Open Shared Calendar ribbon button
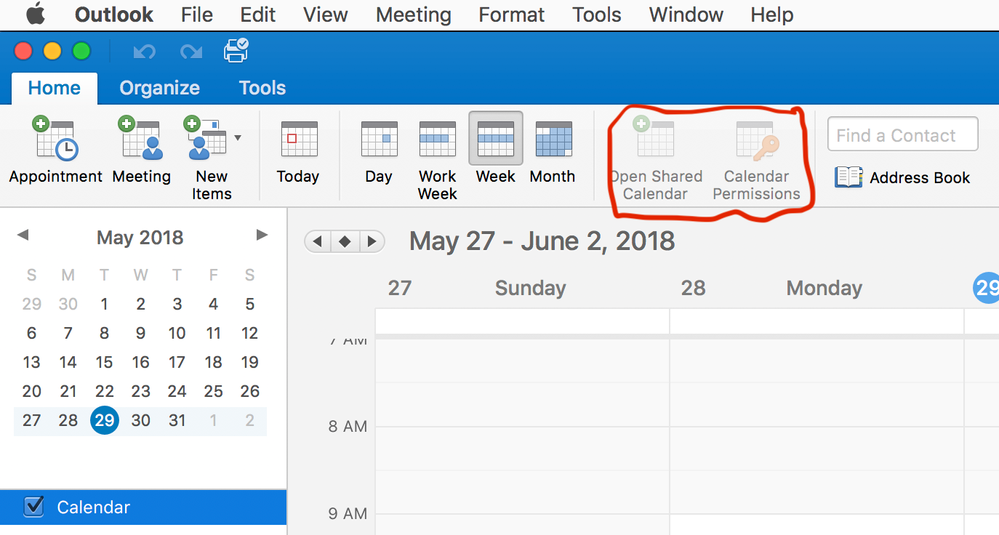 coord(655,158)
